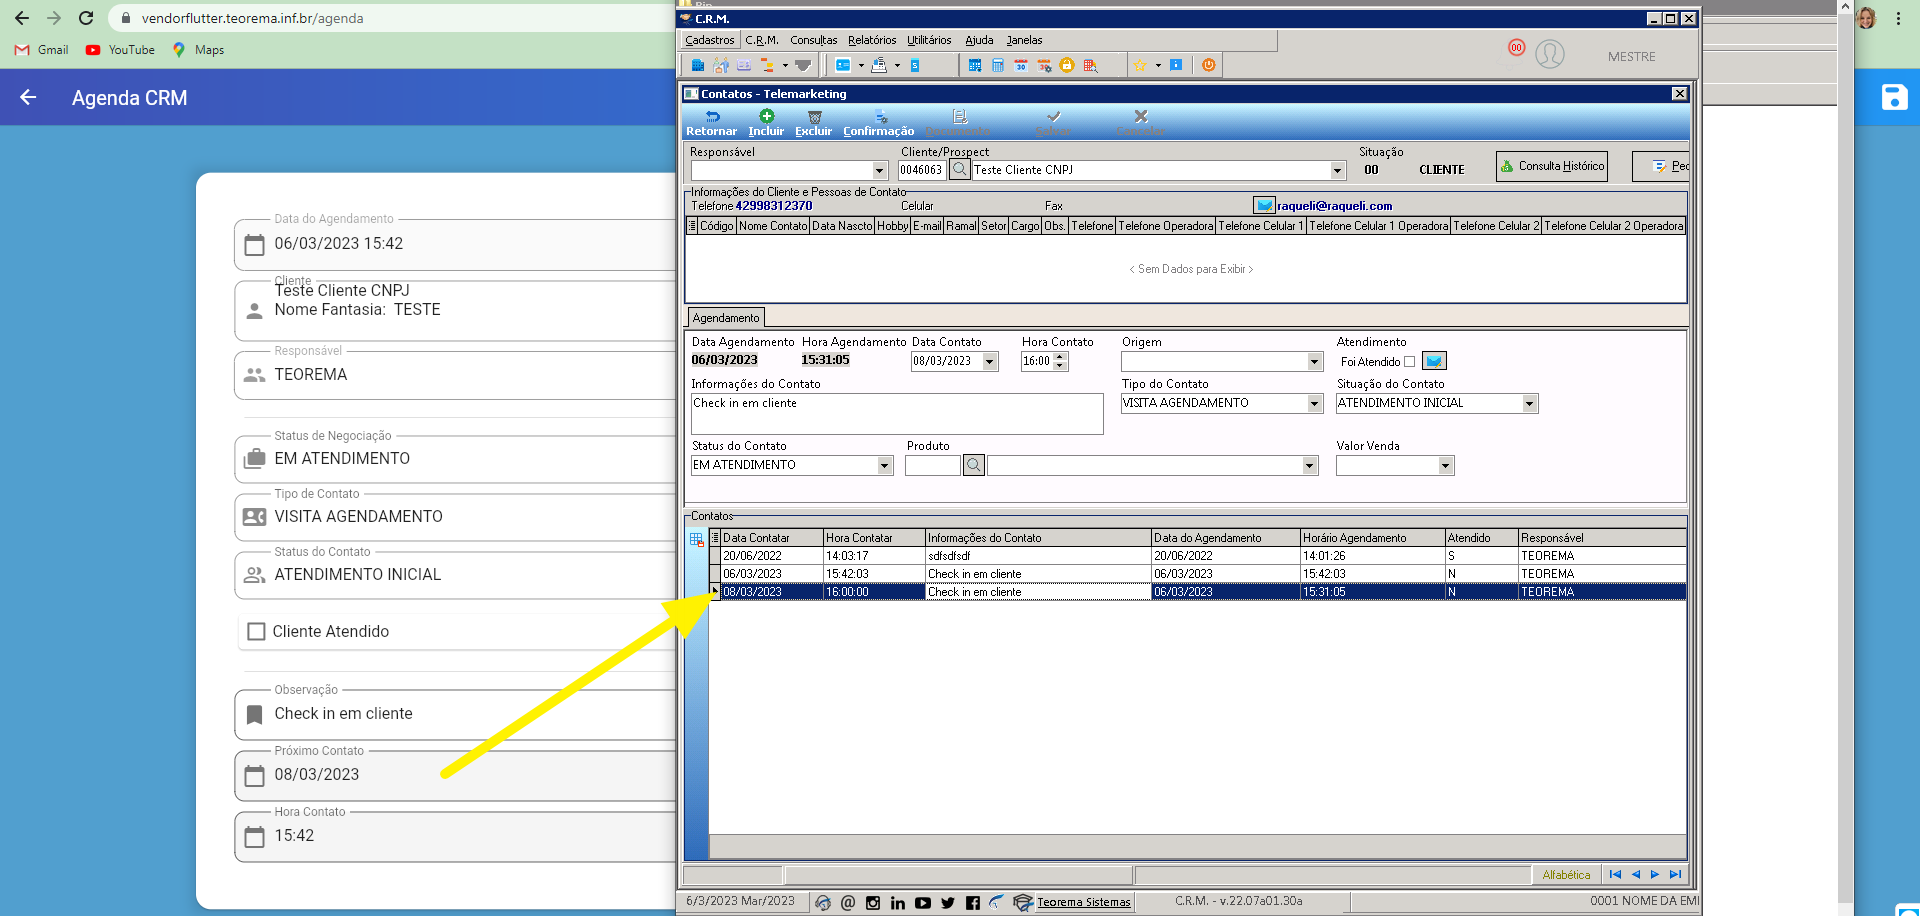Expand the Produto description dropdown
The image size is (1920, 916).
1309,465
